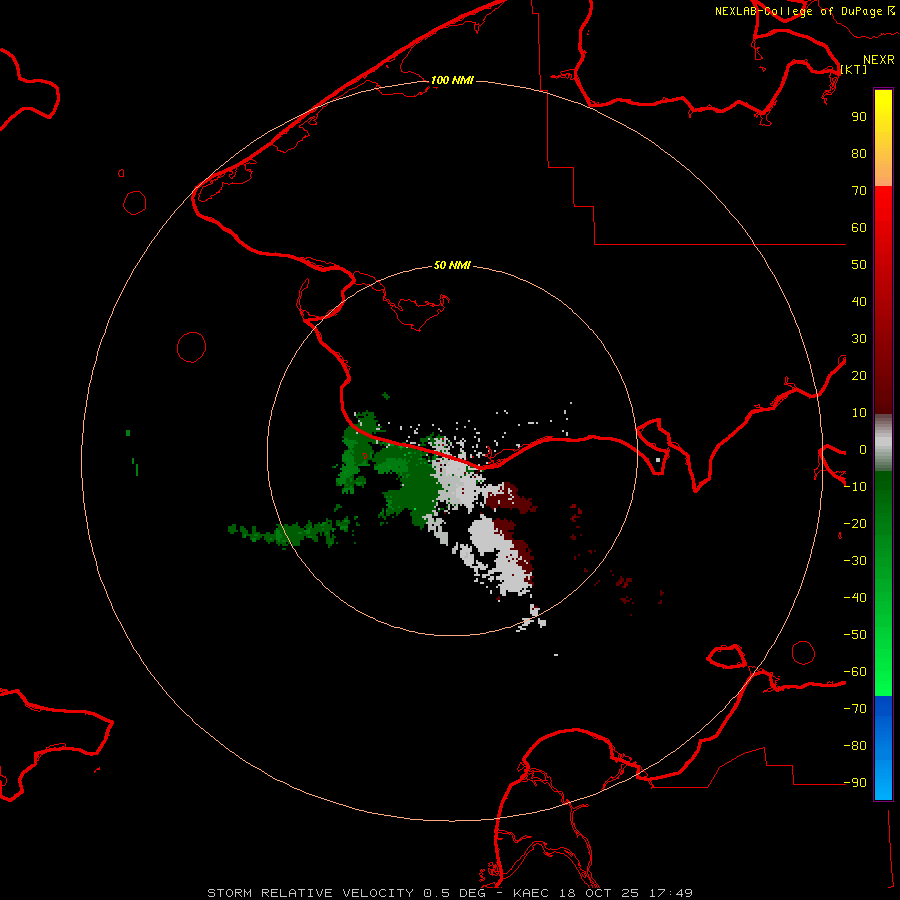Click the "50 NMI" range ring label
The image size is (900, 900).
coord(452,265)
